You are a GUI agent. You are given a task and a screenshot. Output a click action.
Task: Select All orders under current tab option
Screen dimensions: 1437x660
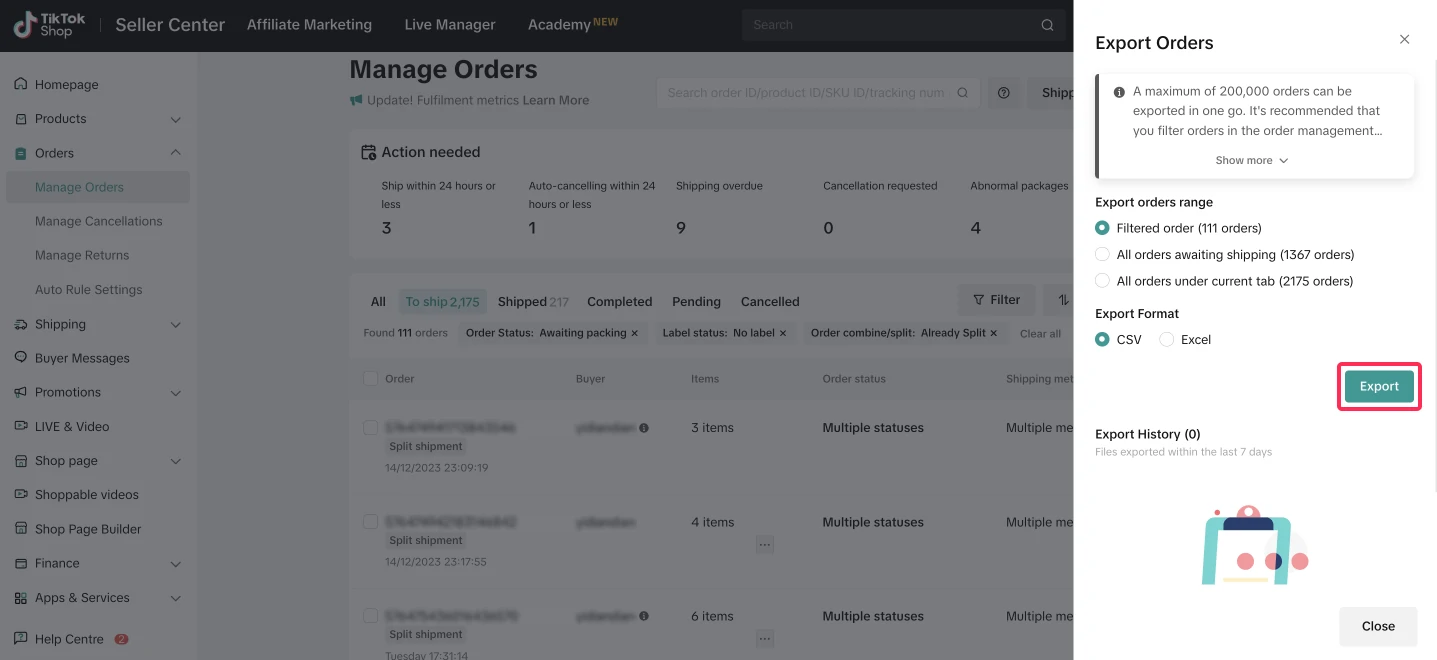(1102, 281)
